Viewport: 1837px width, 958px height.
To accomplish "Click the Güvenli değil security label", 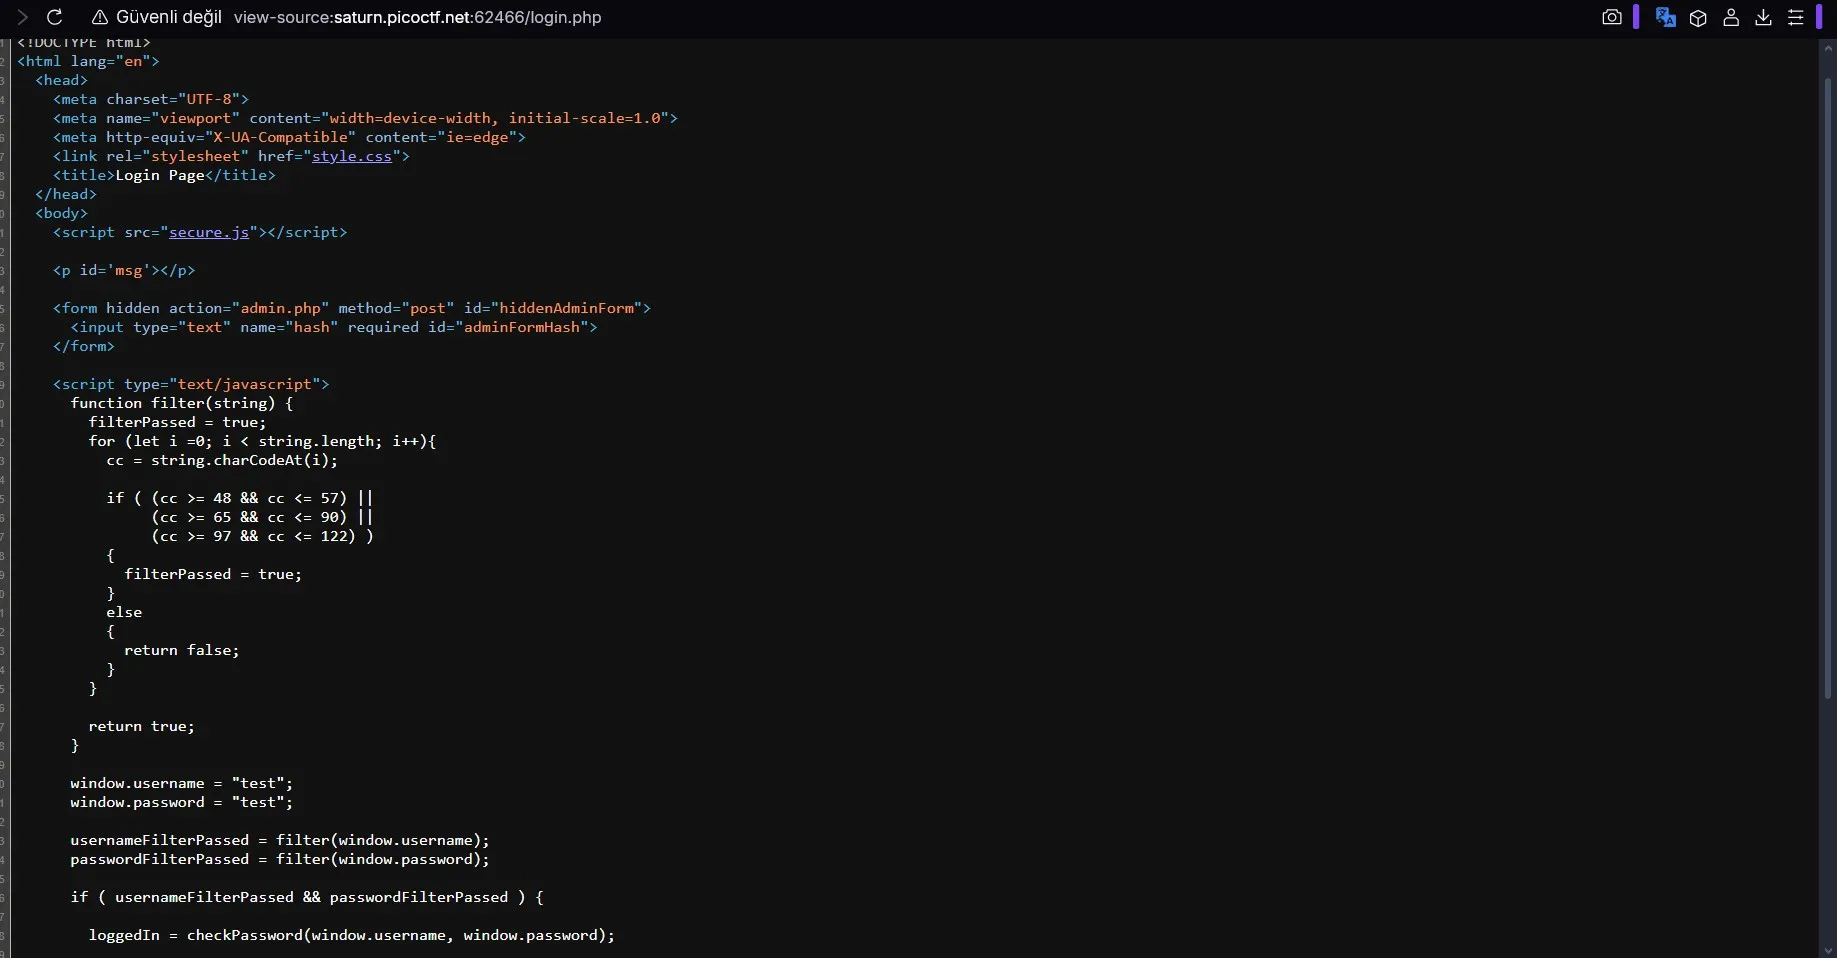I will tap(169, 17).
